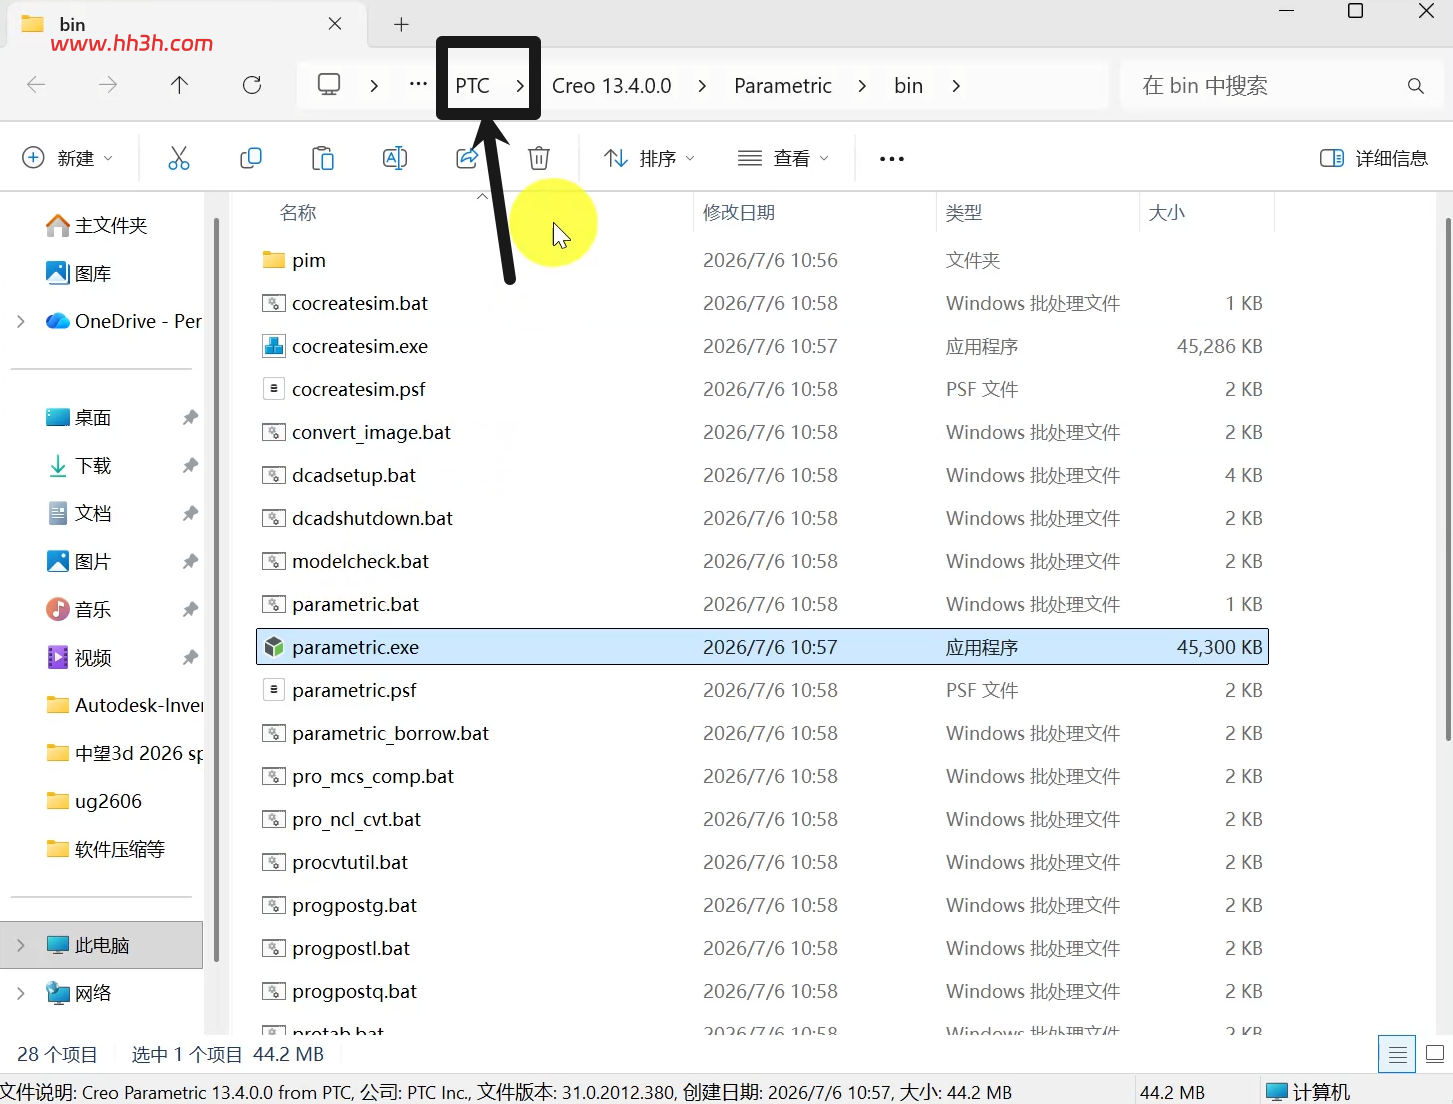Go back with the left arrow
The width and height of the screenshot is (1453, 1104).
click(x=36, y=85)
